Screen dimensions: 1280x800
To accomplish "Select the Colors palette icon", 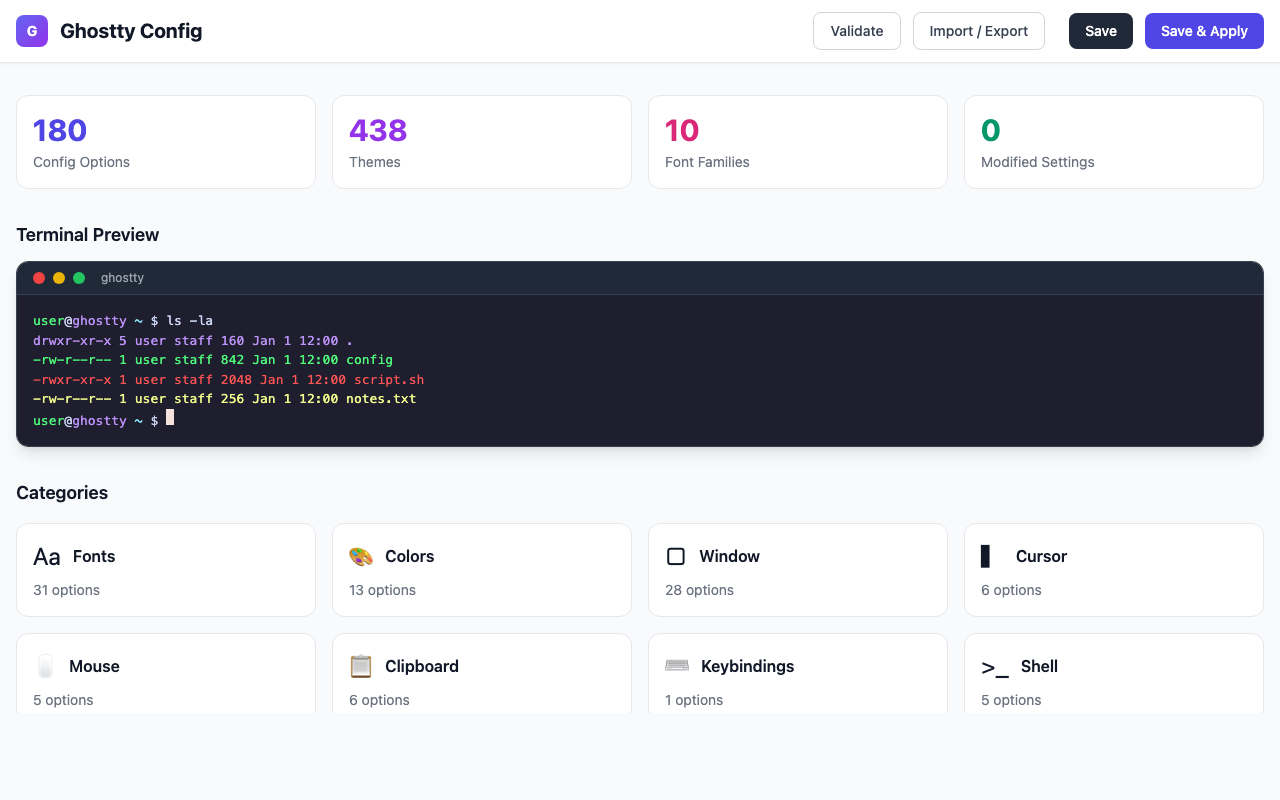I will point(361,556).
